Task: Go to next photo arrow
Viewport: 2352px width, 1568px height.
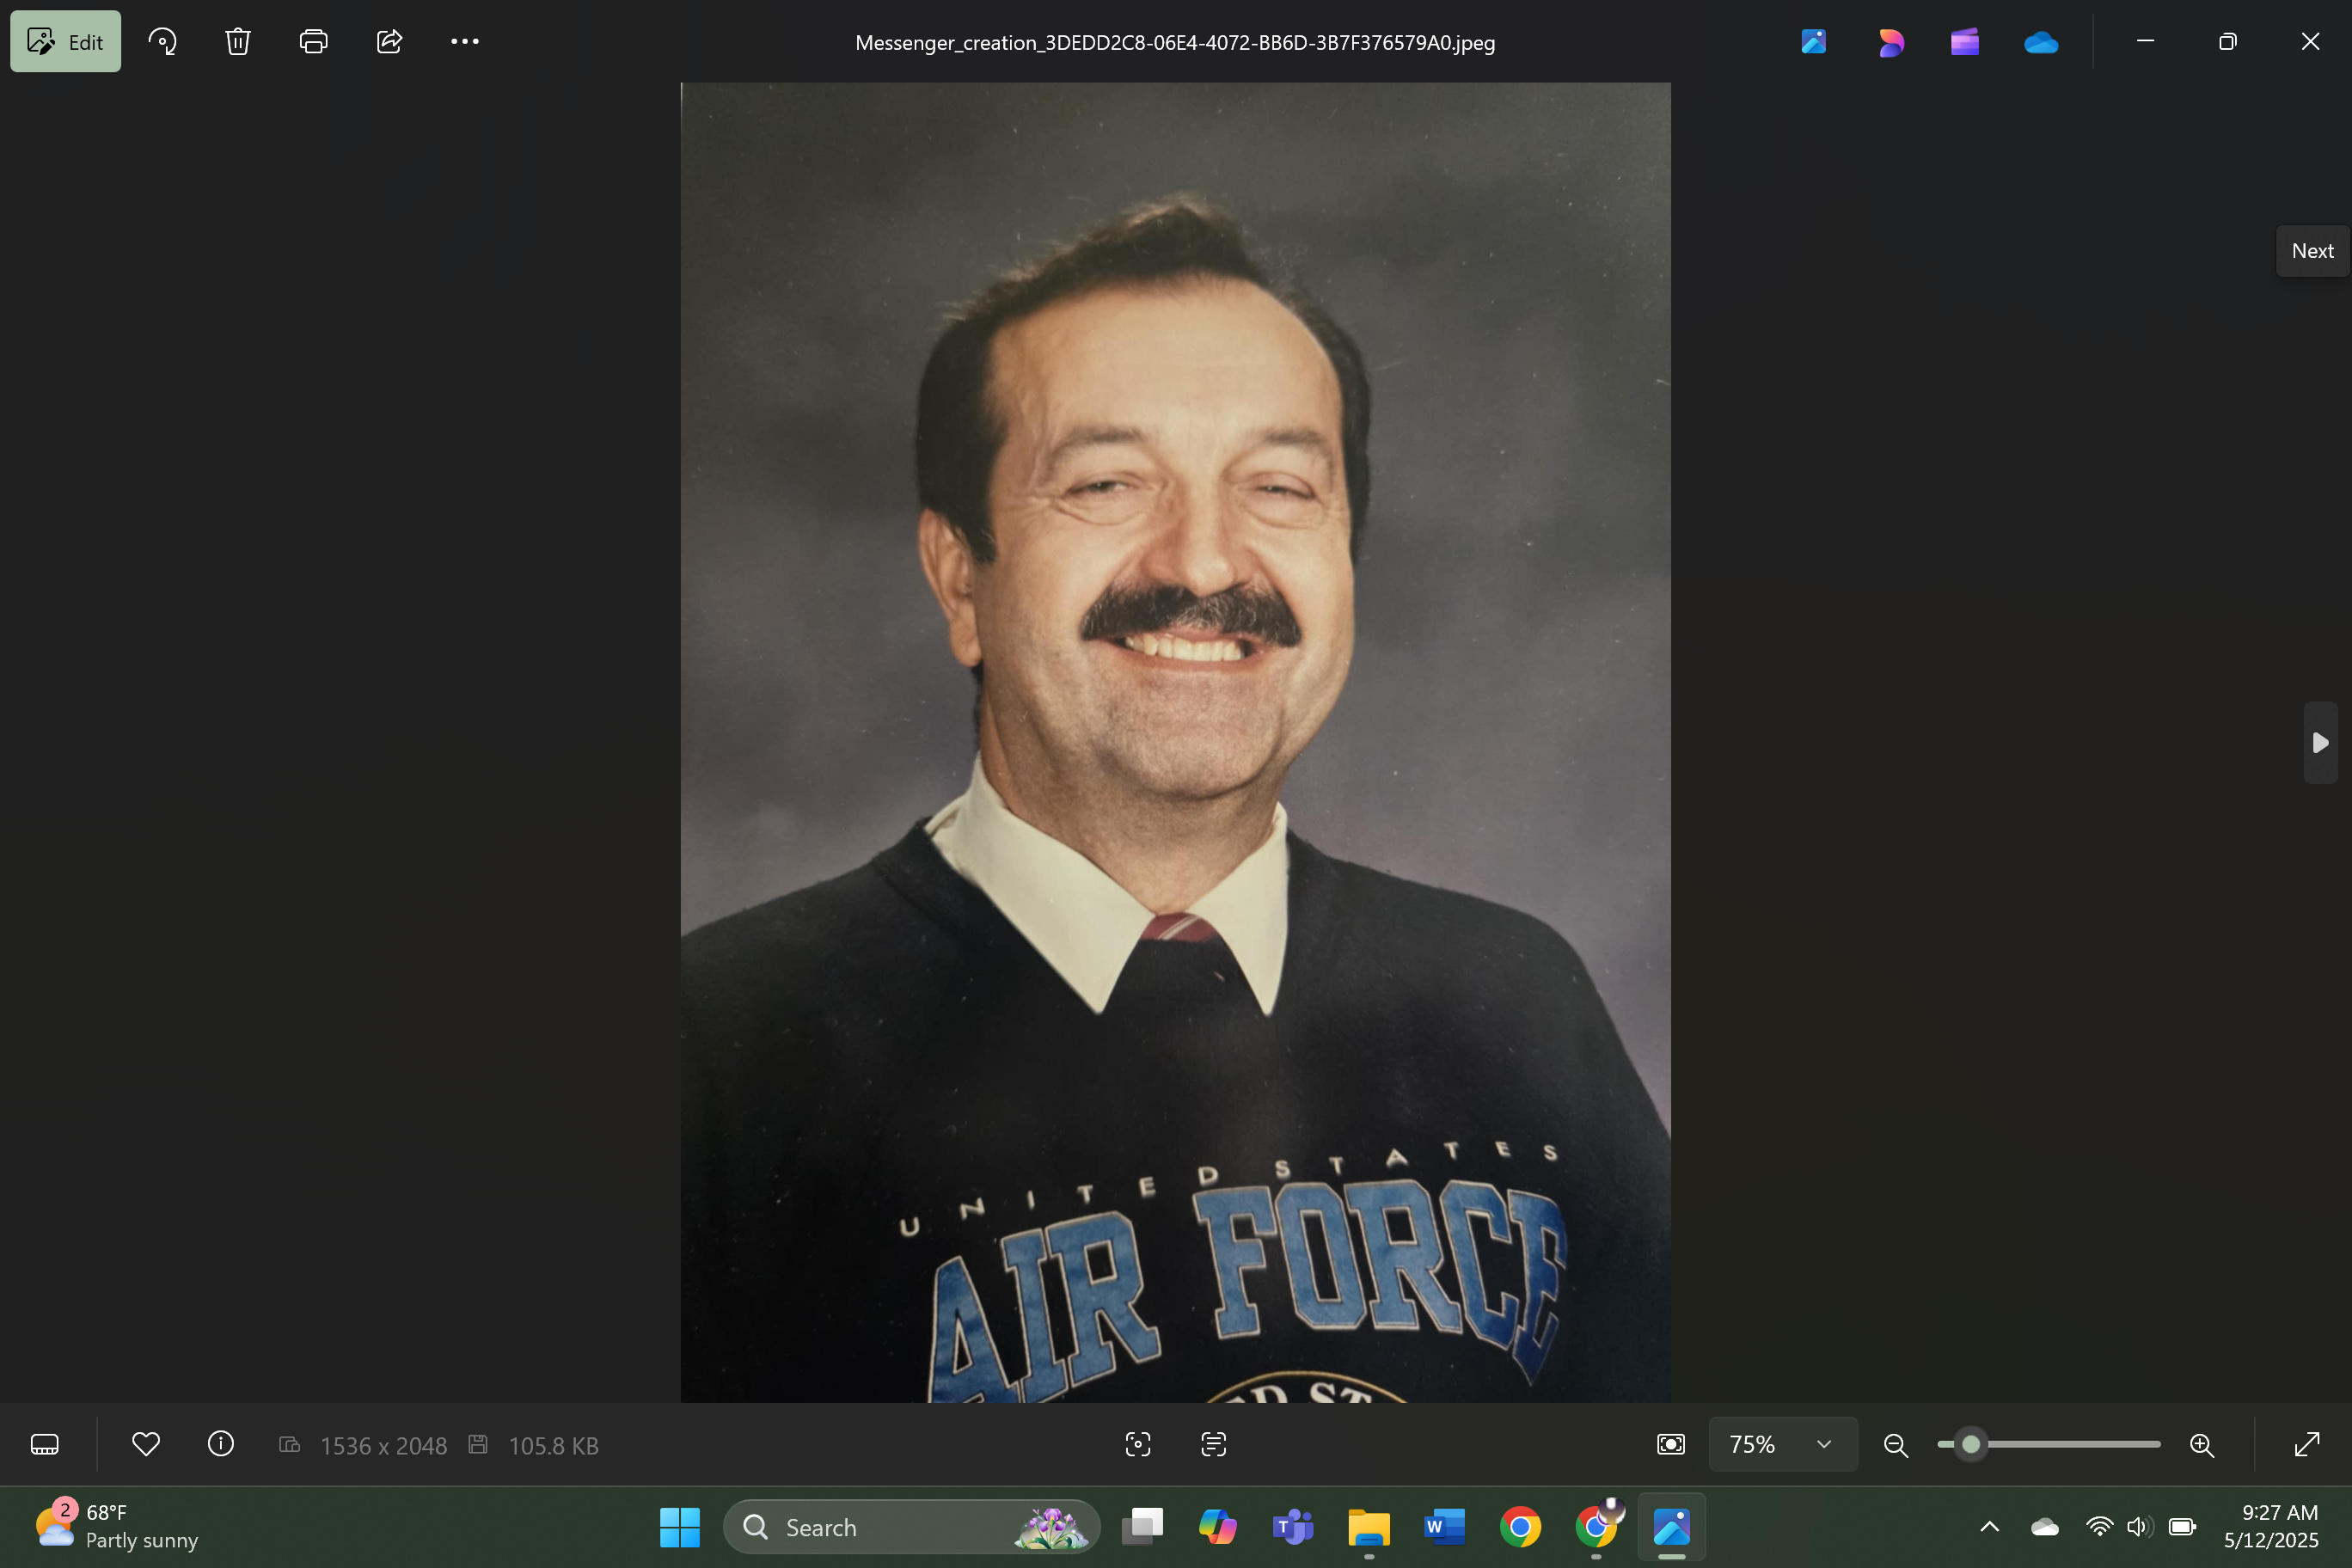Action: (2320, 742)
